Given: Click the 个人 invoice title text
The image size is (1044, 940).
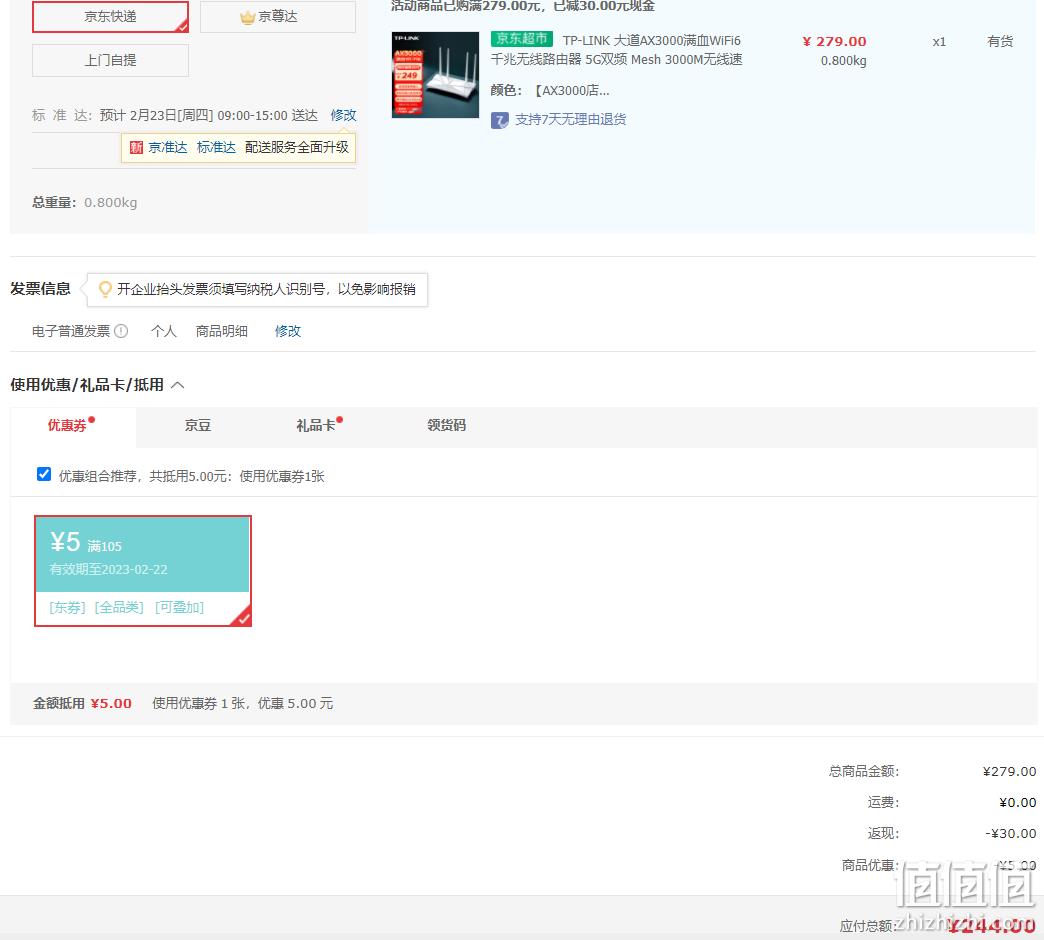Looking at the screenshot, I should (164, 331).
